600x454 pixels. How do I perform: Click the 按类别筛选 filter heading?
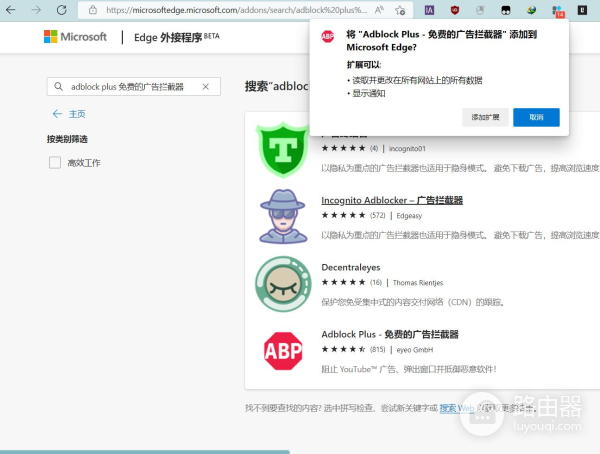pos(67,139)
